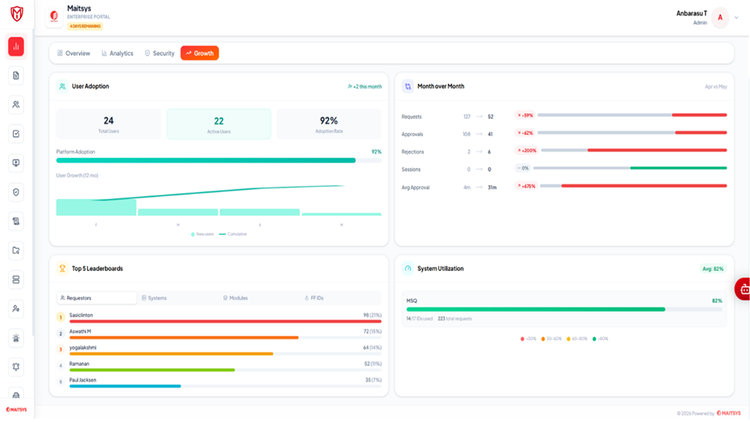Screen dimensions: 750x422
Task: Click the red utilization legend dot
Action: (x=522, y=339)
